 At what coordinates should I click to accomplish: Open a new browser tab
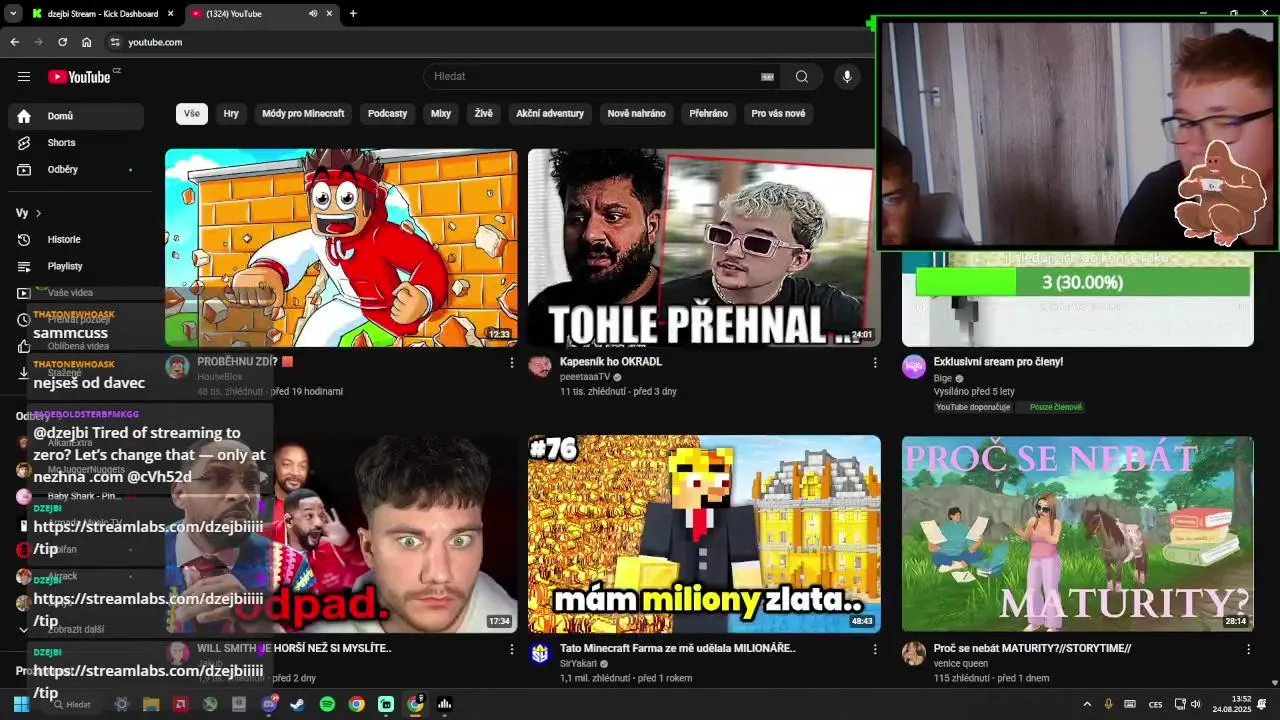click(353, 14)
